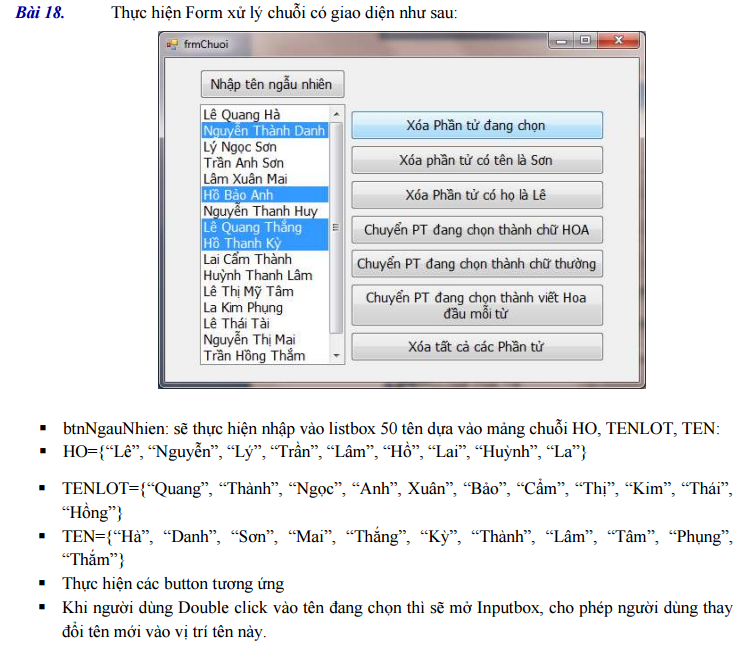This screenshot has width=747, height=650.
Task: Click the frmChuoi form icon in title bar
Action: tap(171, 44)
